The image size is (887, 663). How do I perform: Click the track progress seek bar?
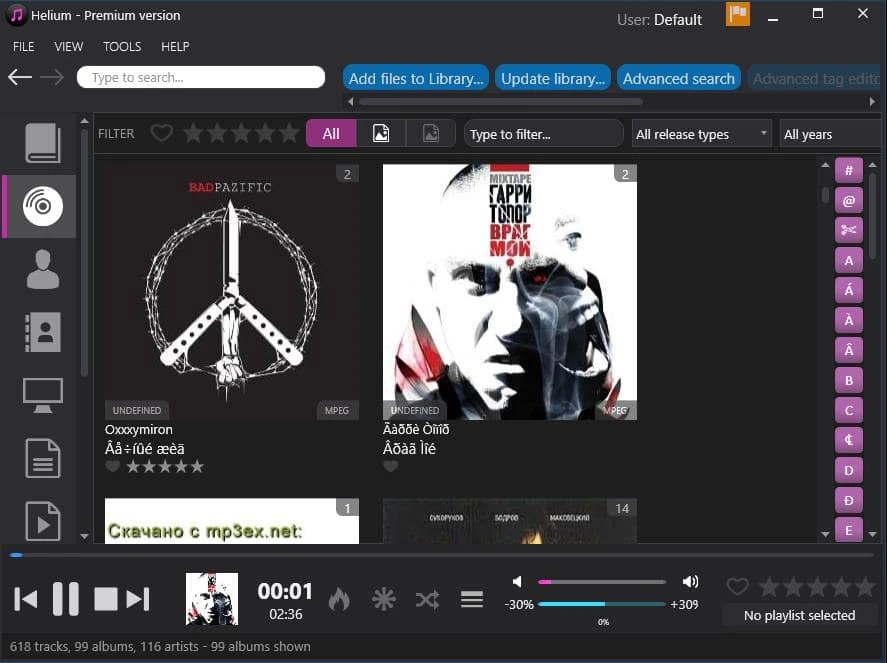coord(442,555)
